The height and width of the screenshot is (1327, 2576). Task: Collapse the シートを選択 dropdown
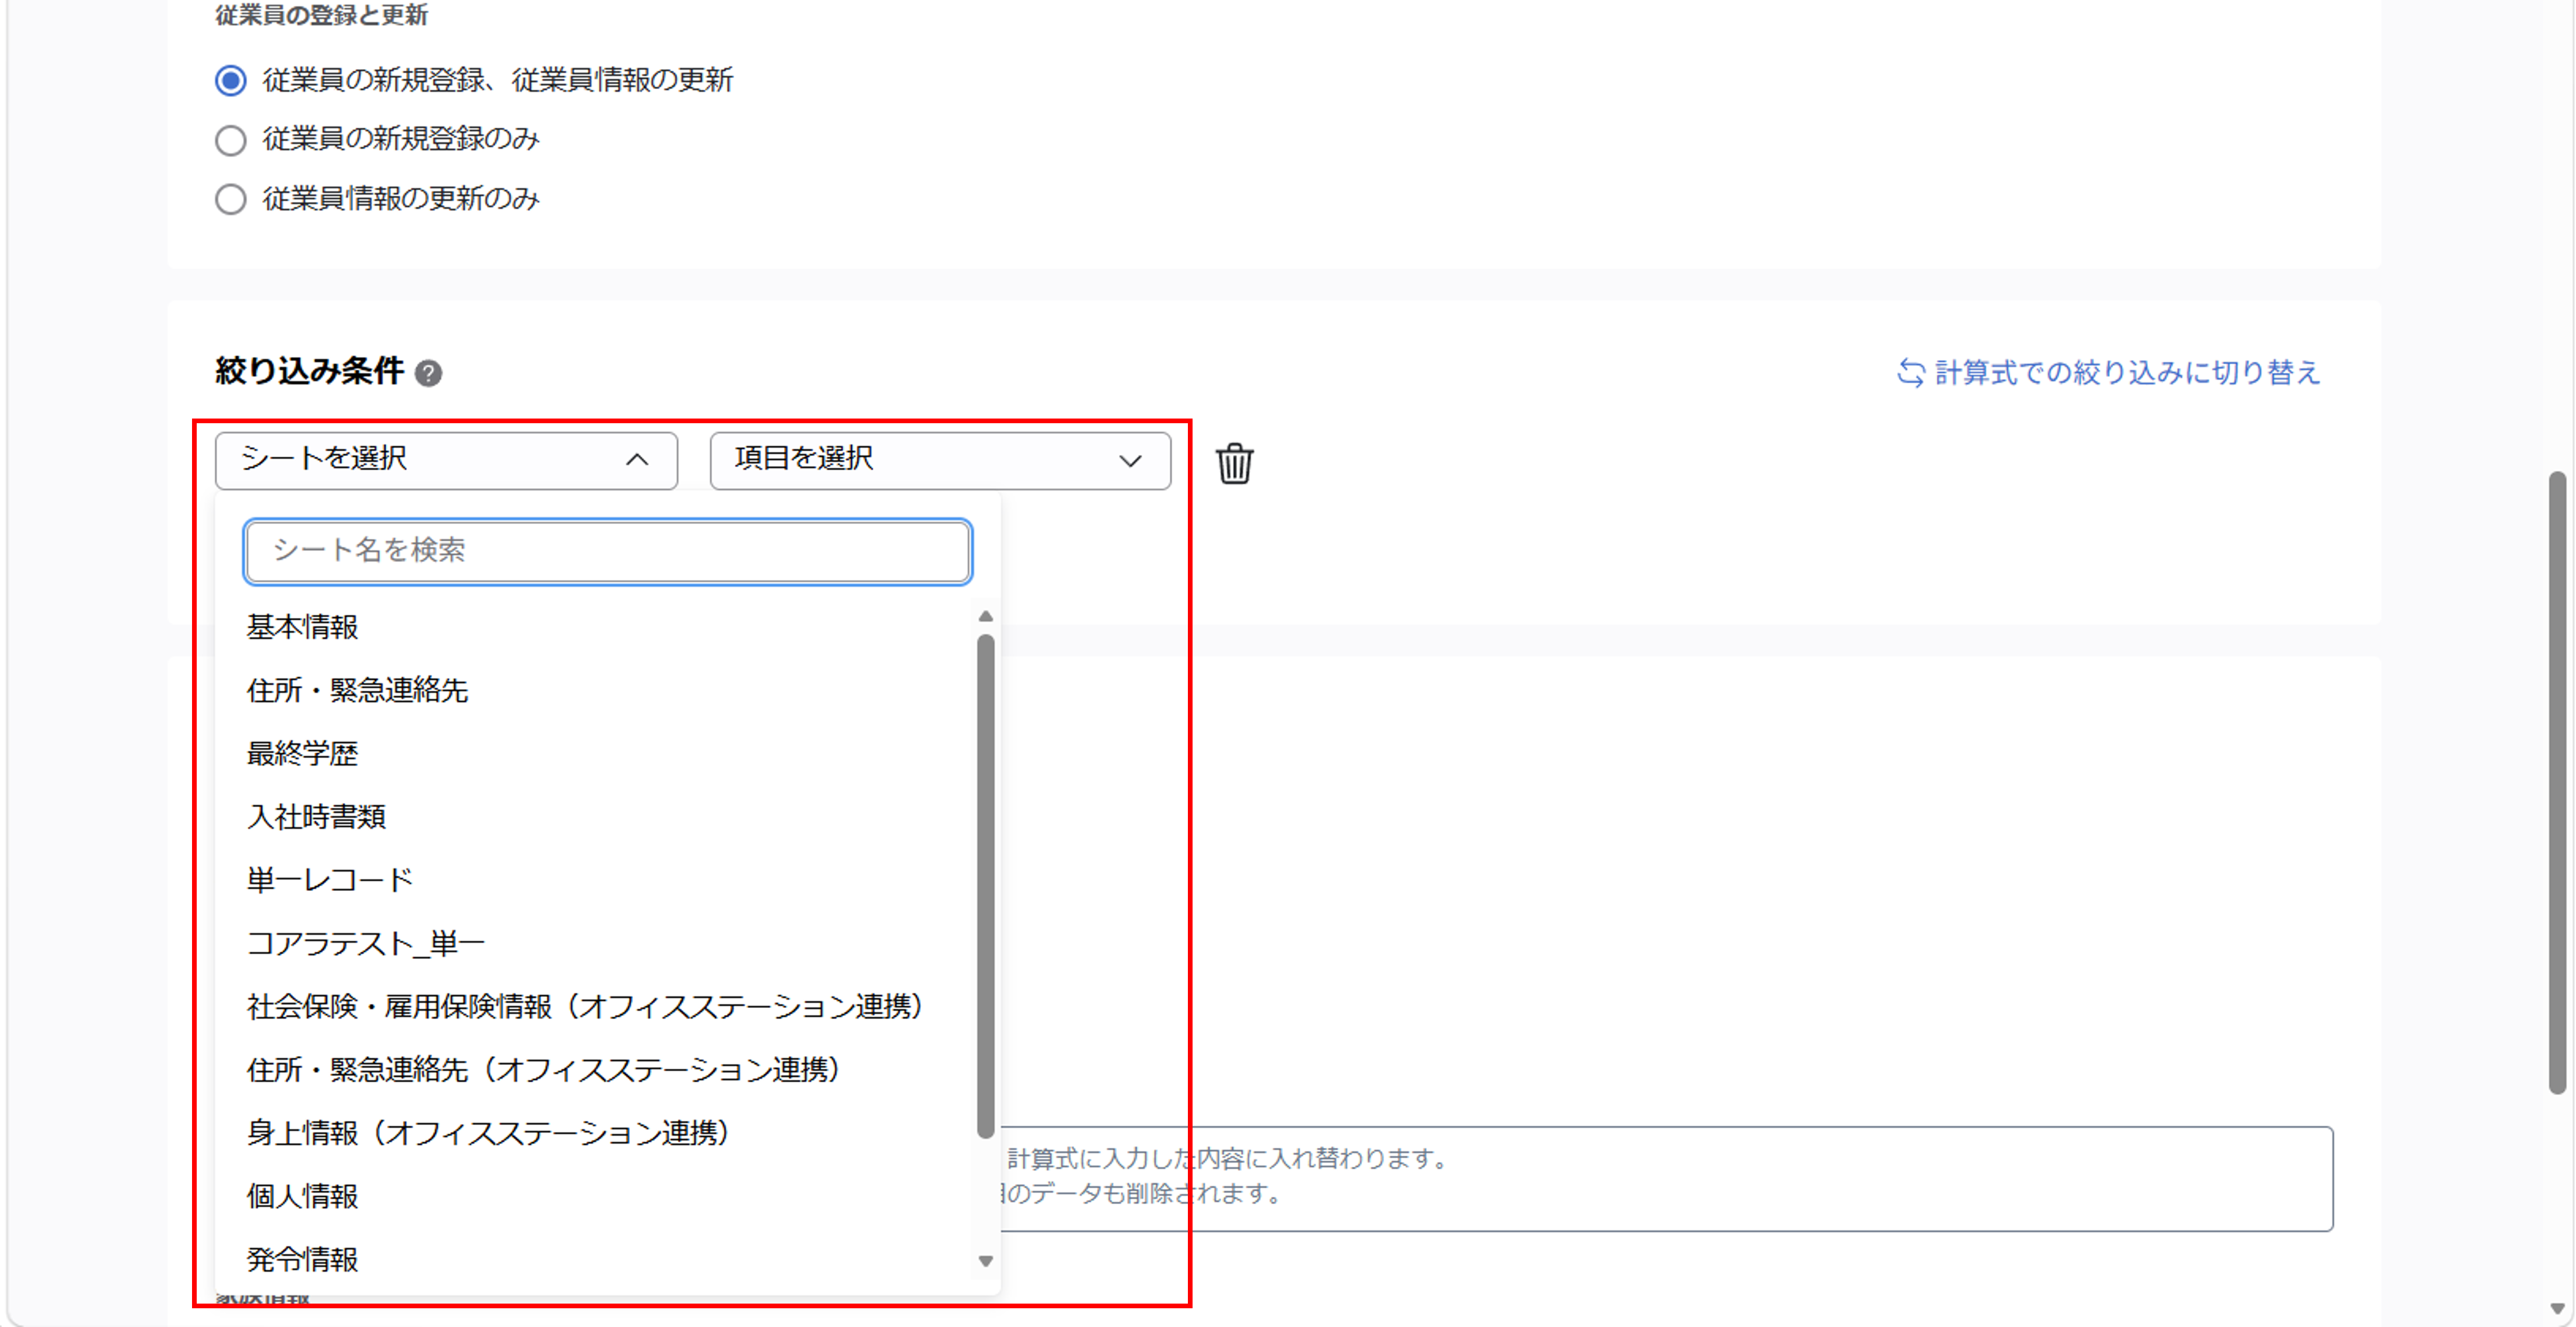[x=446, y=460]
